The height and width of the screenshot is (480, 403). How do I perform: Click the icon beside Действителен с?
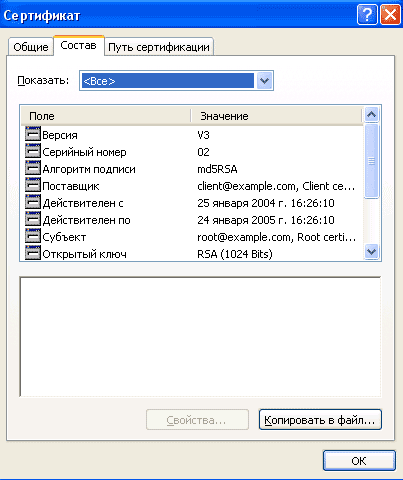click(33, 202)
